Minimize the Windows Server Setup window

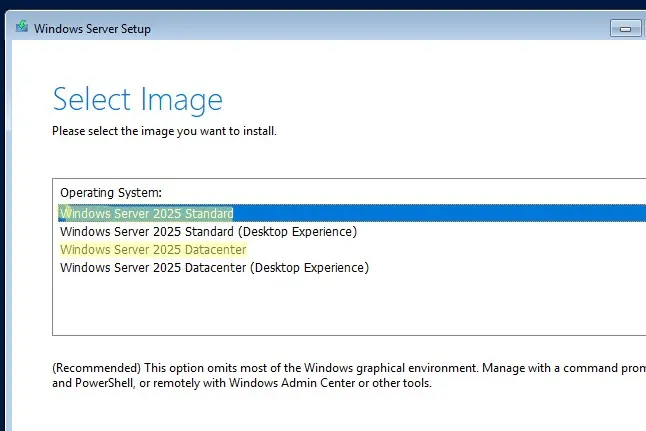pos(626,27)
